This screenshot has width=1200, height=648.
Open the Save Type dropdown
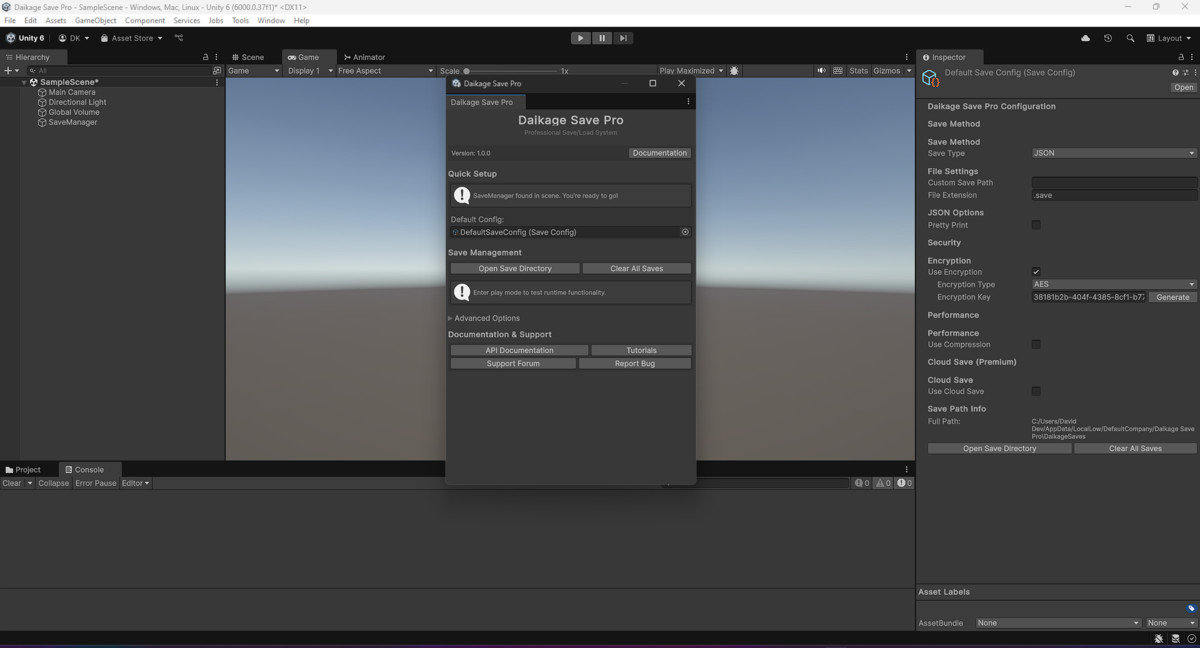pyautogui.click(x=1114, y=153)
